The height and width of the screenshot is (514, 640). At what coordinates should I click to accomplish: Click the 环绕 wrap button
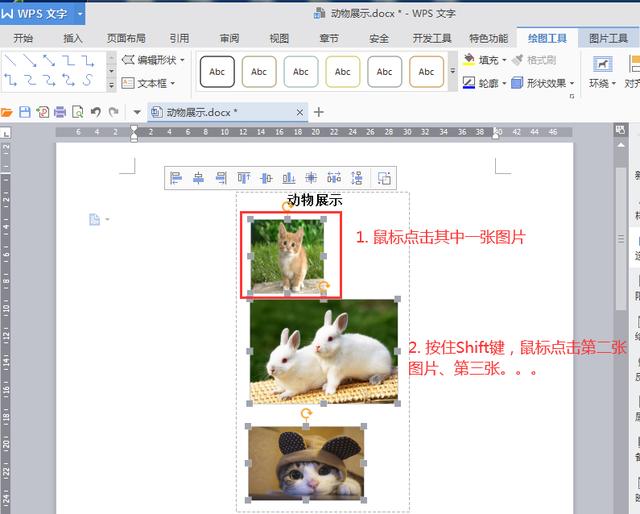click(x=602, y=72)
